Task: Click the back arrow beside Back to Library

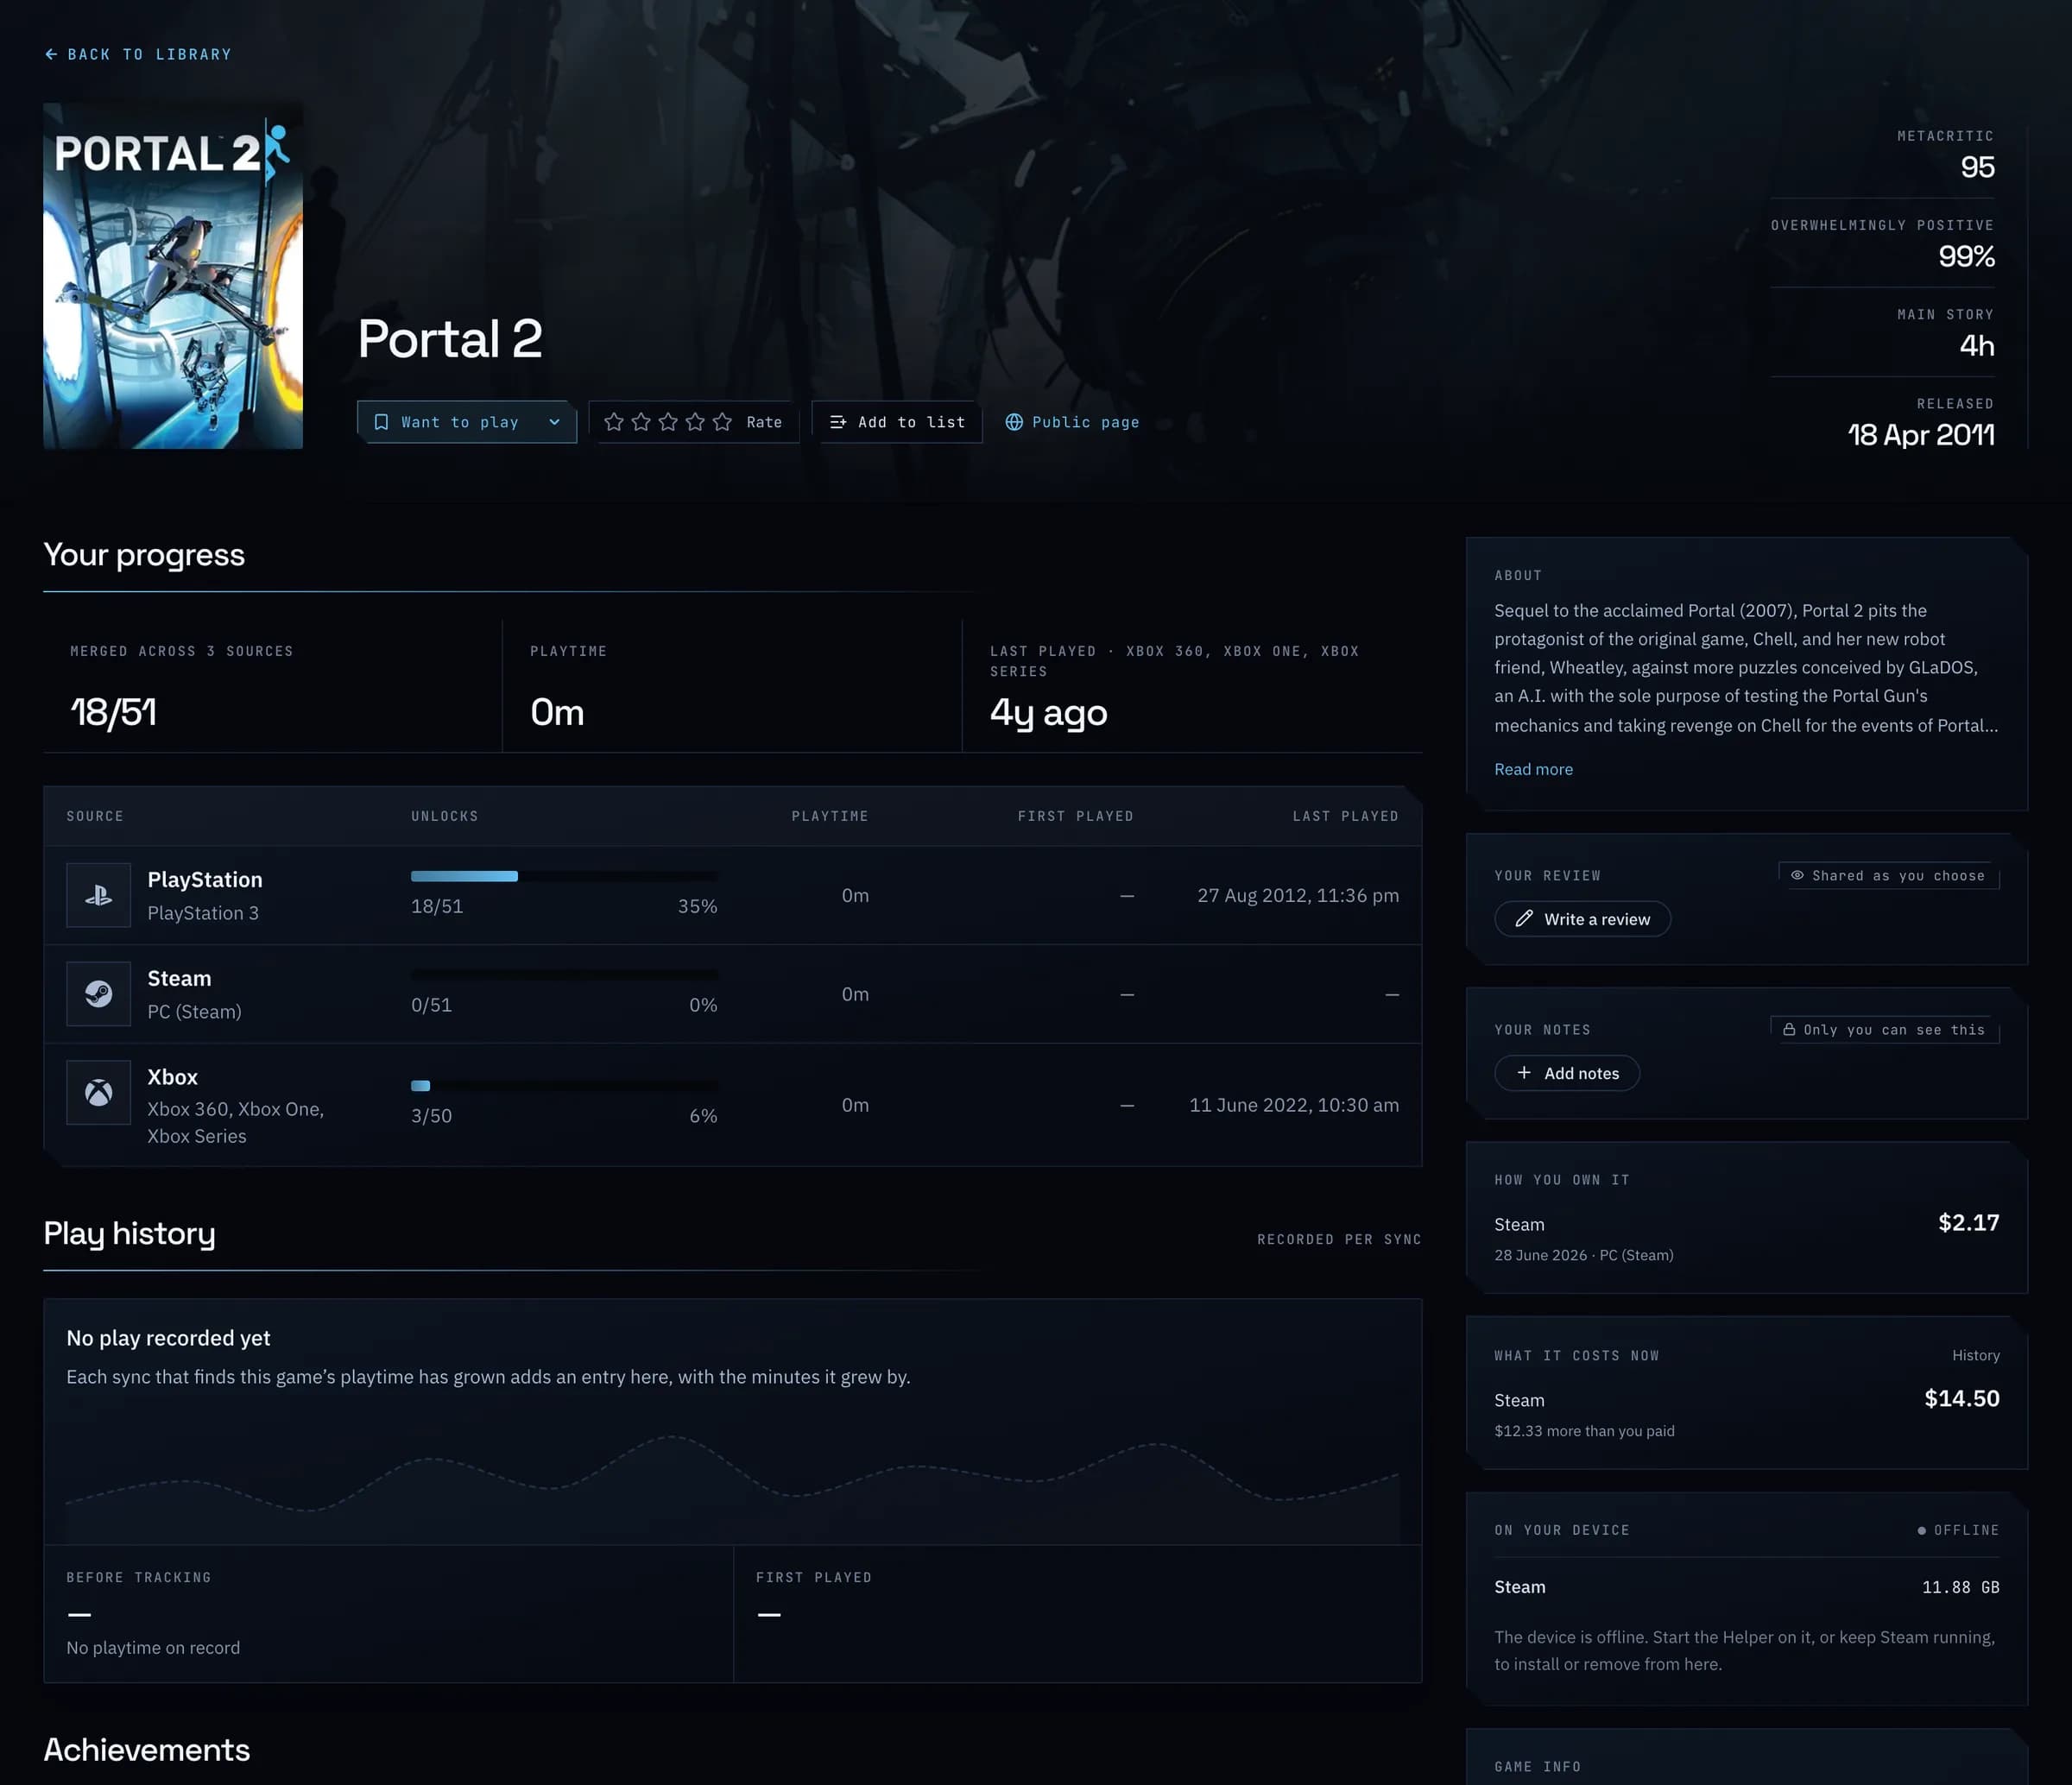Action: coord(51,54)
